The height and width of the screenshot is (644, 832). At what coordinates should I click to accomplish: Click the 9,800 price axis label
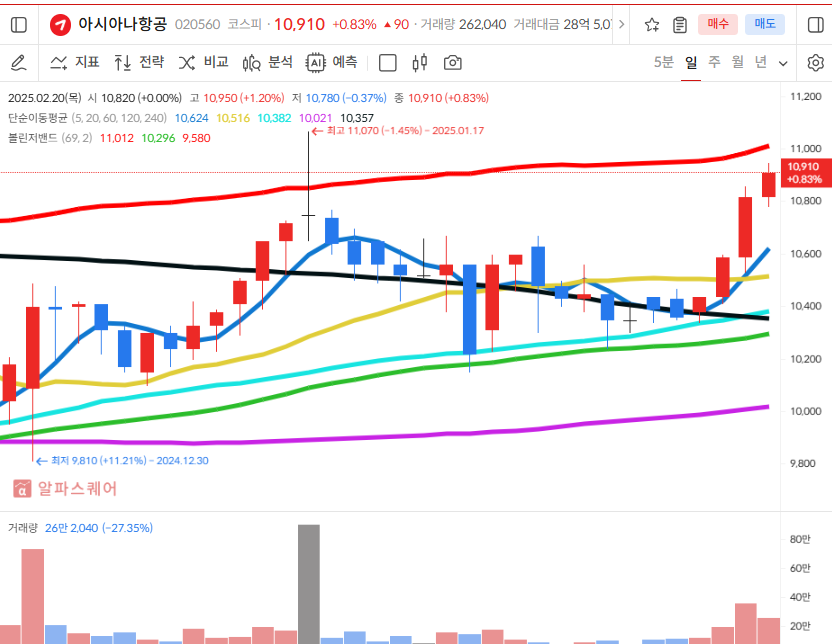tap(803, 464)
